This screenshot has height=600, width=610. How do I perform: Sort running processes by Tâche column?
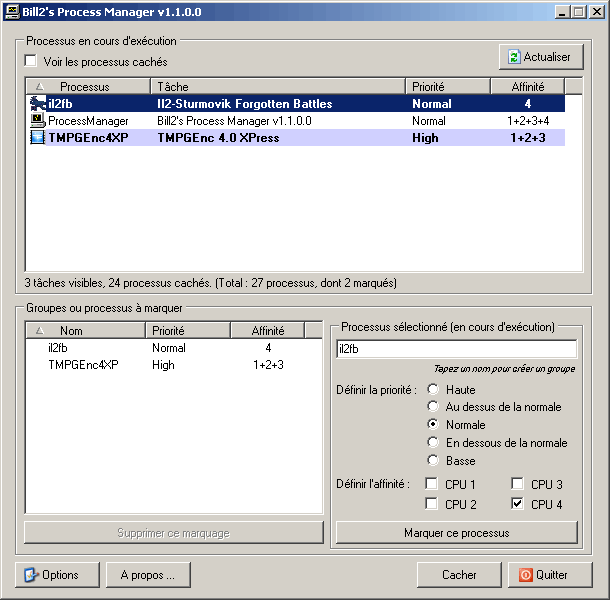pyautogui.click(x=278, y=86)
